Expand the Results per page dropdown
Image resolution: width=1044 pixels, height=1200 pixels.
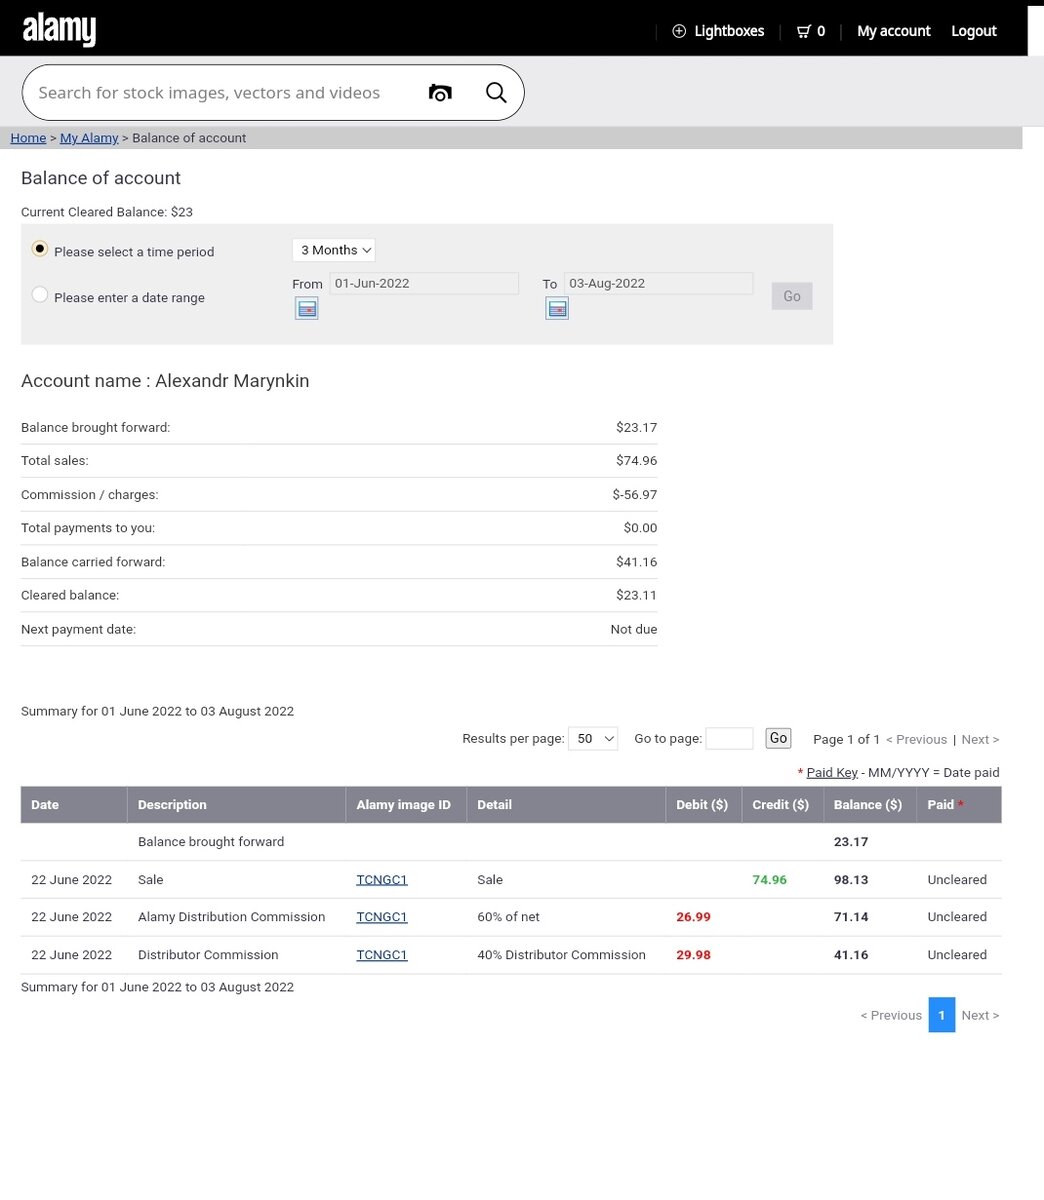(x=593, y=738)
